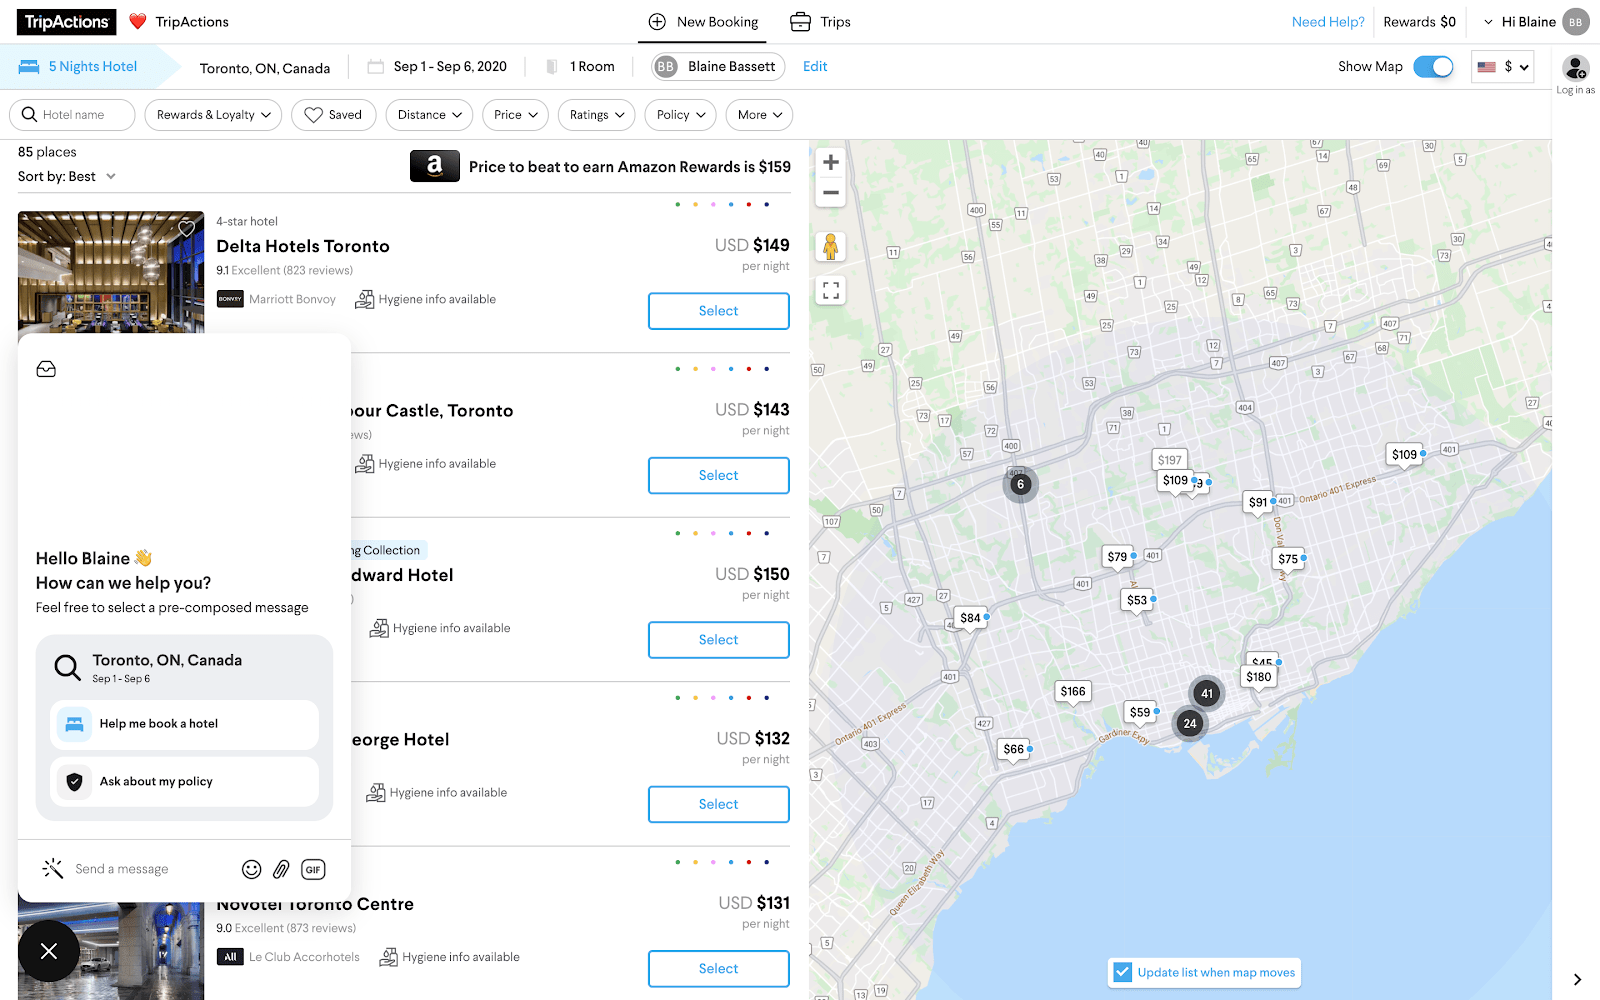The image size is (1600, 1000).
Task: Toggle Update list when map moves checkbox
Action: tap(1123, 972)
